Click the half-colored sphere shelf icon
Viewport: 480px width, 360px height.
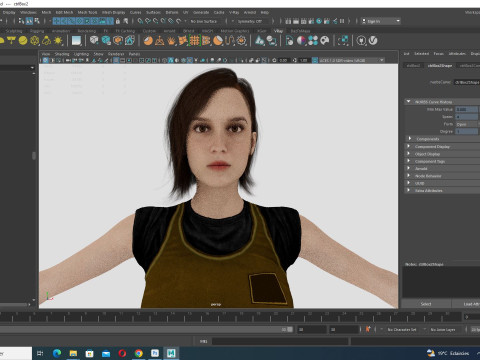(301, 41)
